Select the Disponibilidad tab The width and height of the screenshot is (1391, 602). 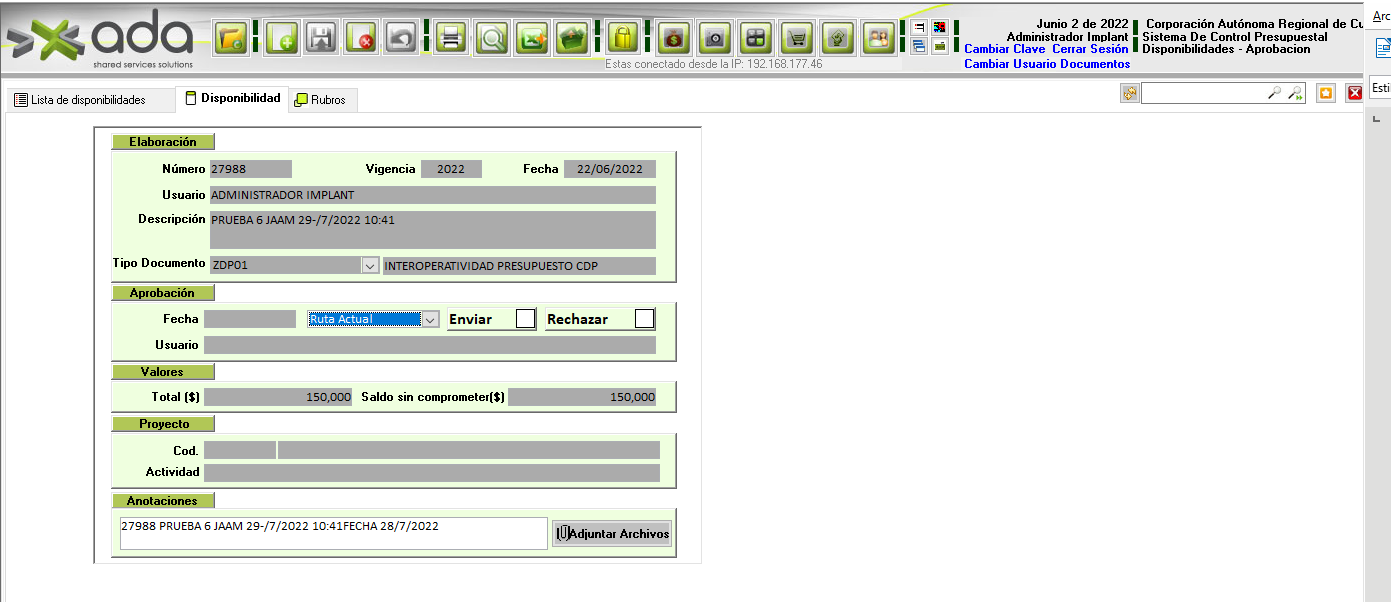(232, 98)
